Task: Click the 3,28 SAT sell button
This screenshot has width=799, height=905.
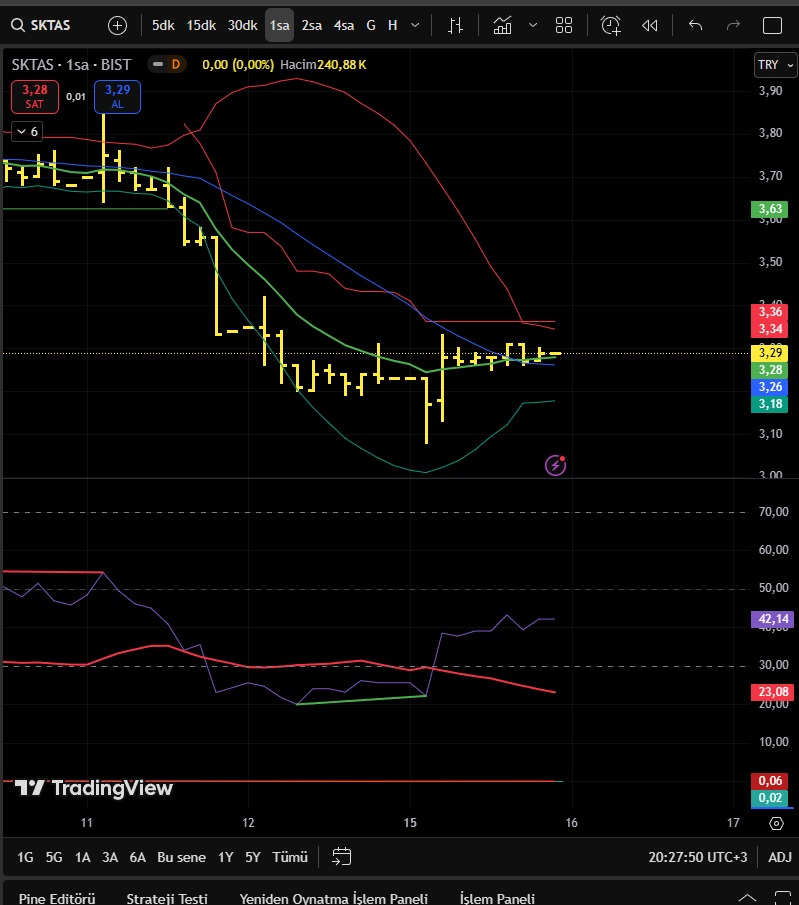Action: click(35, 96)
